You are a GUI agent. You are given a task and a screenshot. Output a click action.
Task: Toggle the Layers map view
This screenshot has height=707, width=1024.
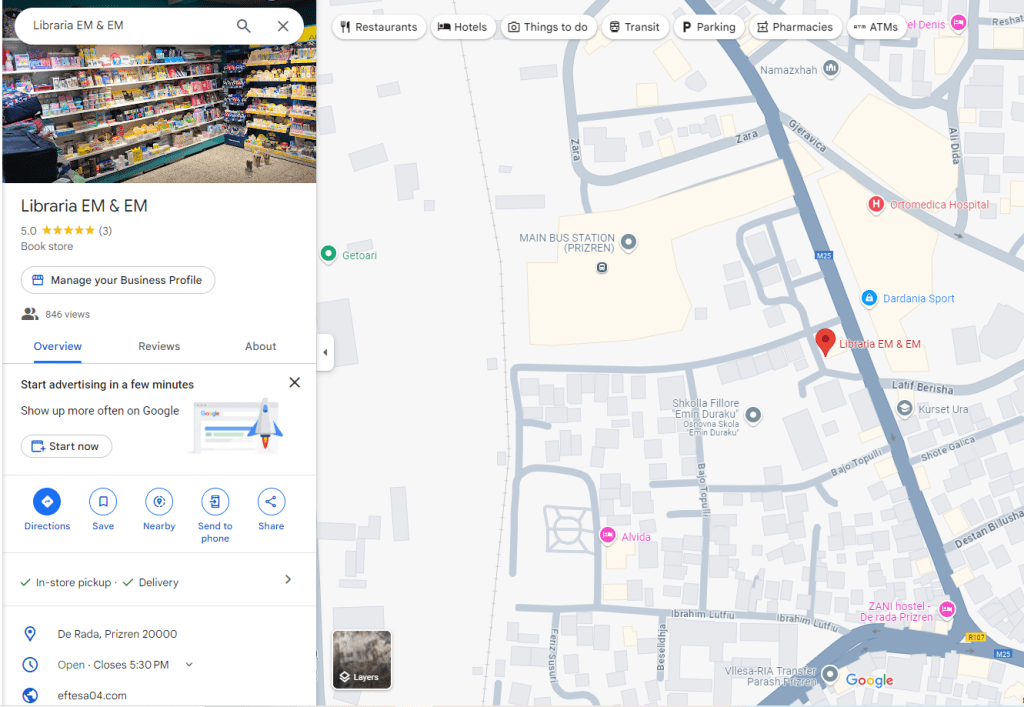point(362,660)
